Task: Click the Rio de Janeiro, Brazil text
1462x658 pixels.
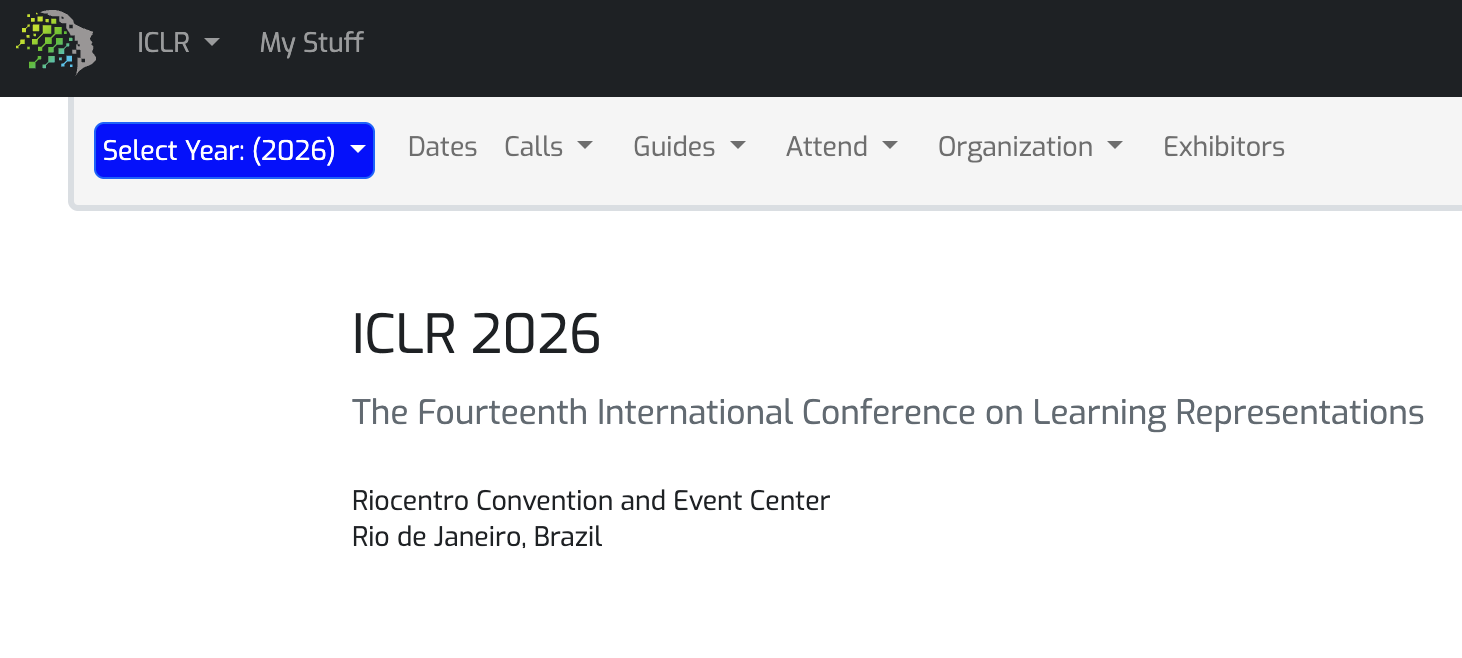Action: click(x=477, y=537)
